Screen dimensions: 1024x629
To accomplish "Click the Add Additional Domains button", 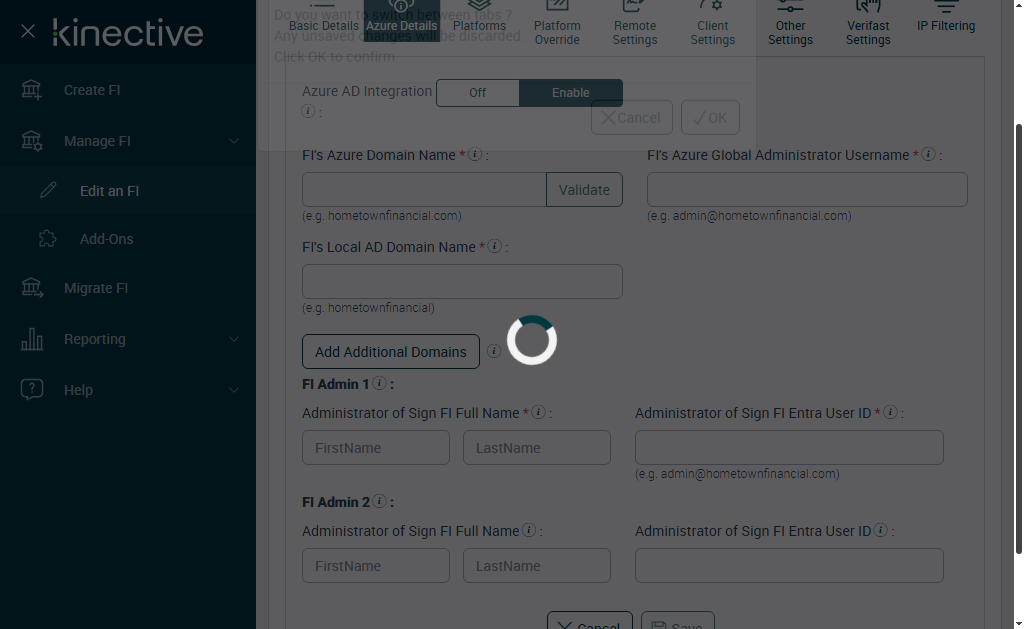I will tap(391, 351).
